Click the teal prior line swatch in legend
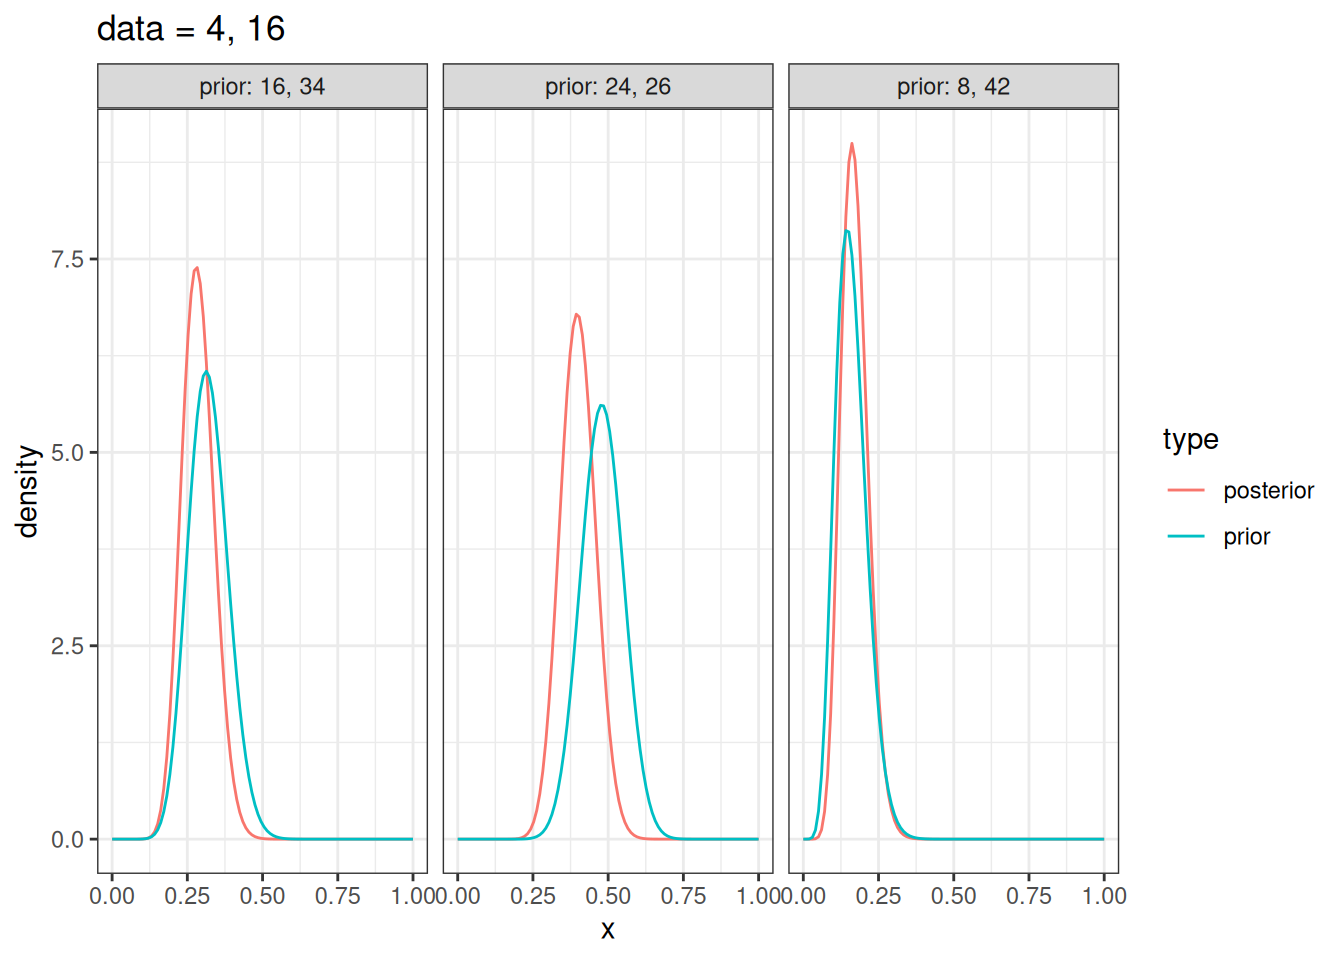This screenshot has width=1344, height=960. pos(1186,537)
